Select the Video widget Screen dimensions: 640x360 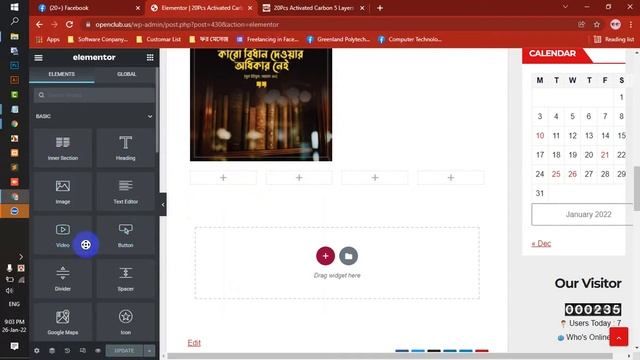pyautogui.click(x=62, y=235)
